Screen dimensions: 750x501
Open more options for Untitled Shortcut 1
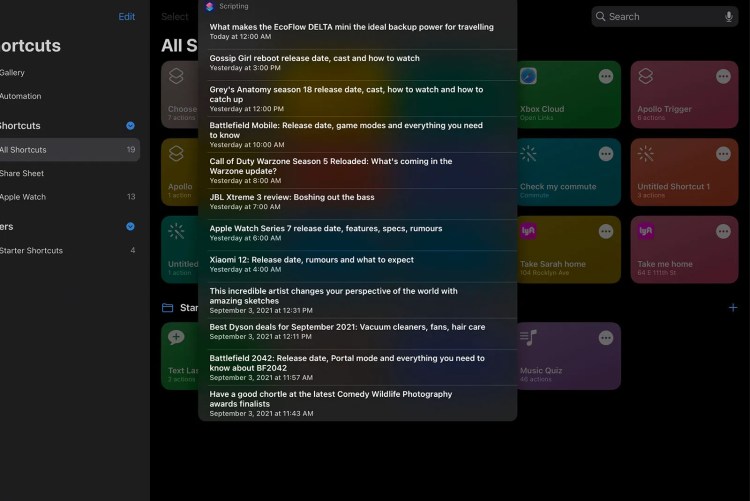click(x=723, y=154)
